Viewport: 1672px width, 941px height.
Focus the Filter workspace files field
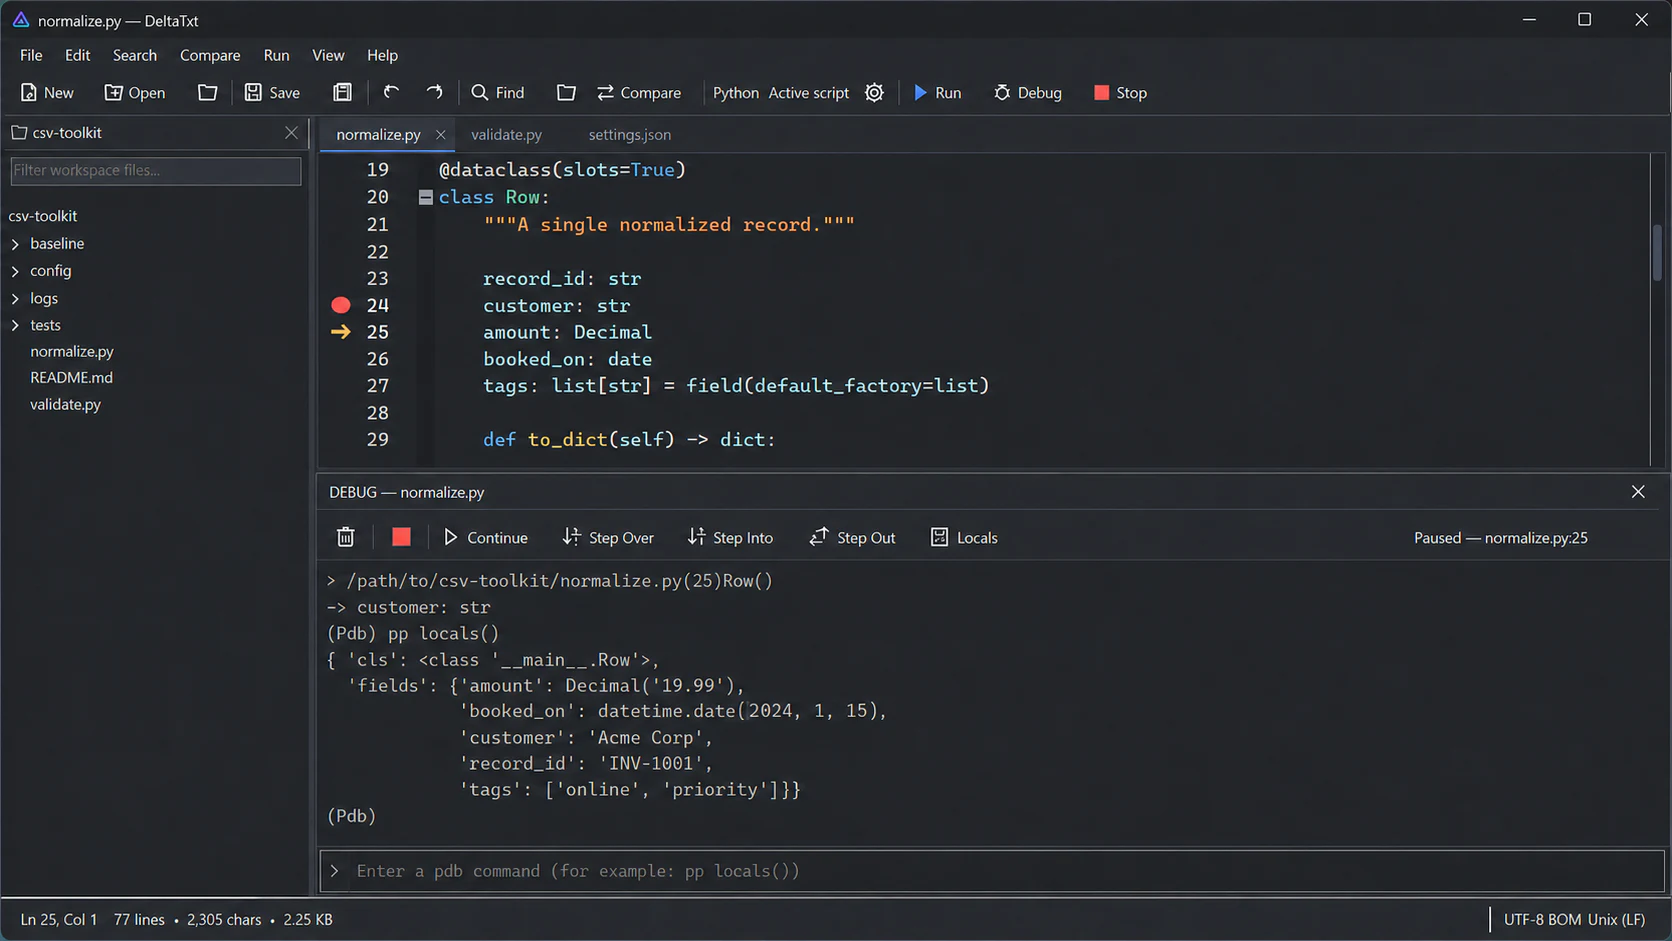click(155, 171)
